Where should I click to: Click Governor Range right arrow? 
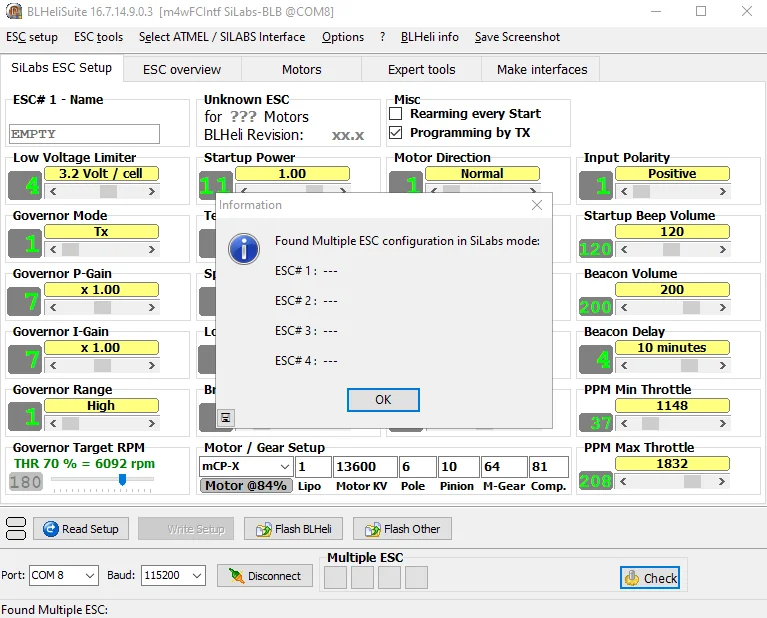(152, 424)
